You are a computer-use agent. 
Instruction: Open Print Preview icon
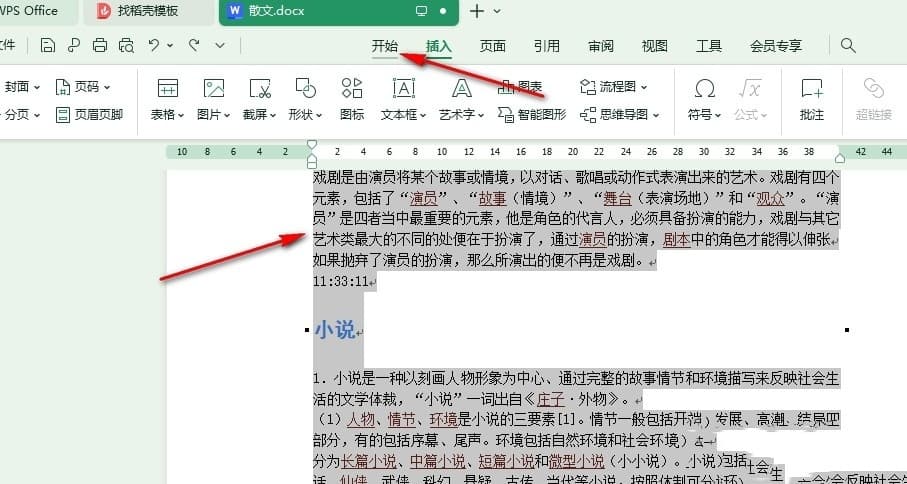point(126,45)
